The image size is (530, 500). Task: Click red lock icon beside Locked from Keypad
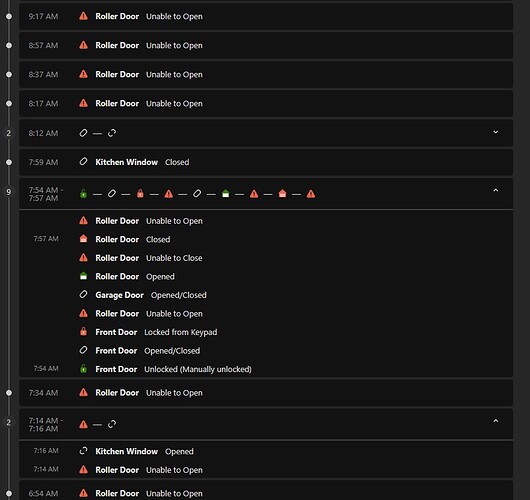pyautogui.click(x=83, y=332)
